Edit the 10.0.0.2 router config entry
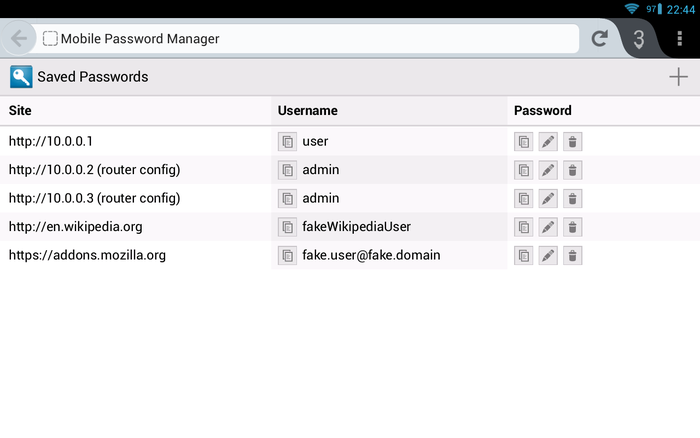This screenshot has width=700, height=438. pyautogui.click(x=548, y=170)
